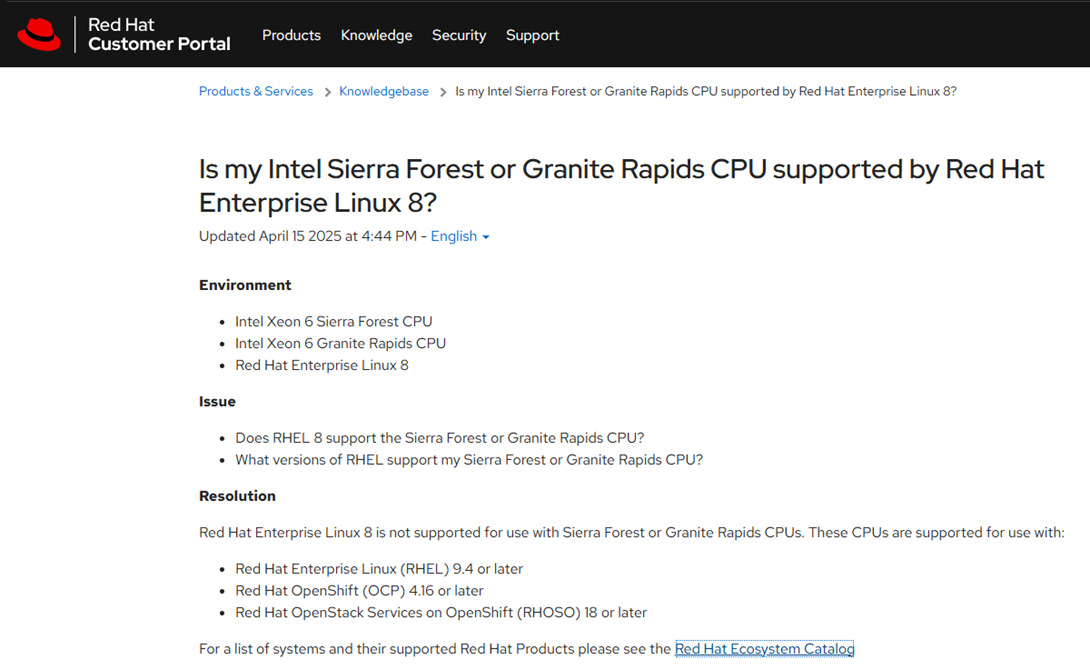Open the Security menu
This screenshot has height=670, width=1090.
[x=459, y=35]
